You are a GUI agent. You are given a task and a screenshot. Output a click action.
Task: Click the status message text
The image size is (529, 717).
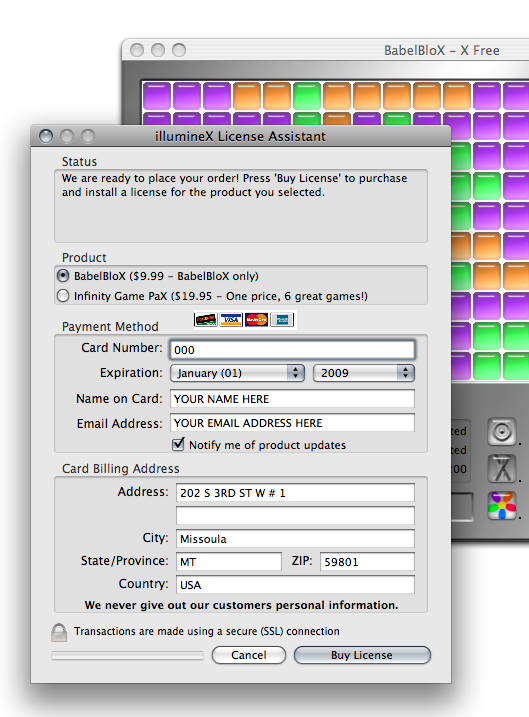(x=234, y=185)
